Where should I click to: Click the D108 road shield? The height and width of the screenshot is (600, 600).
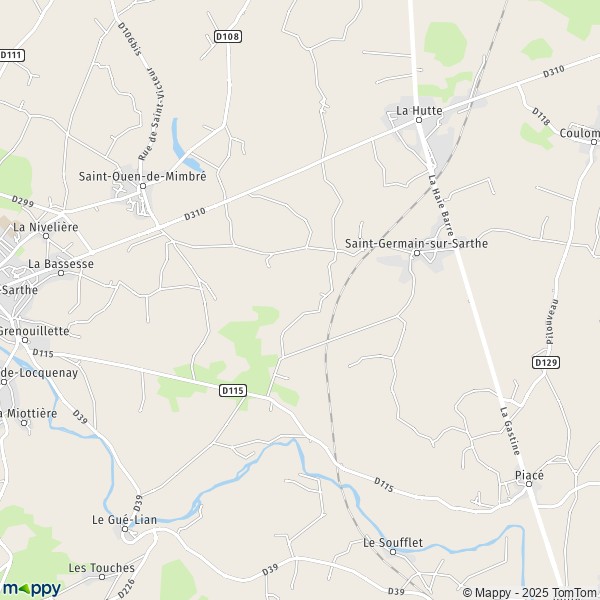point(228,36)
